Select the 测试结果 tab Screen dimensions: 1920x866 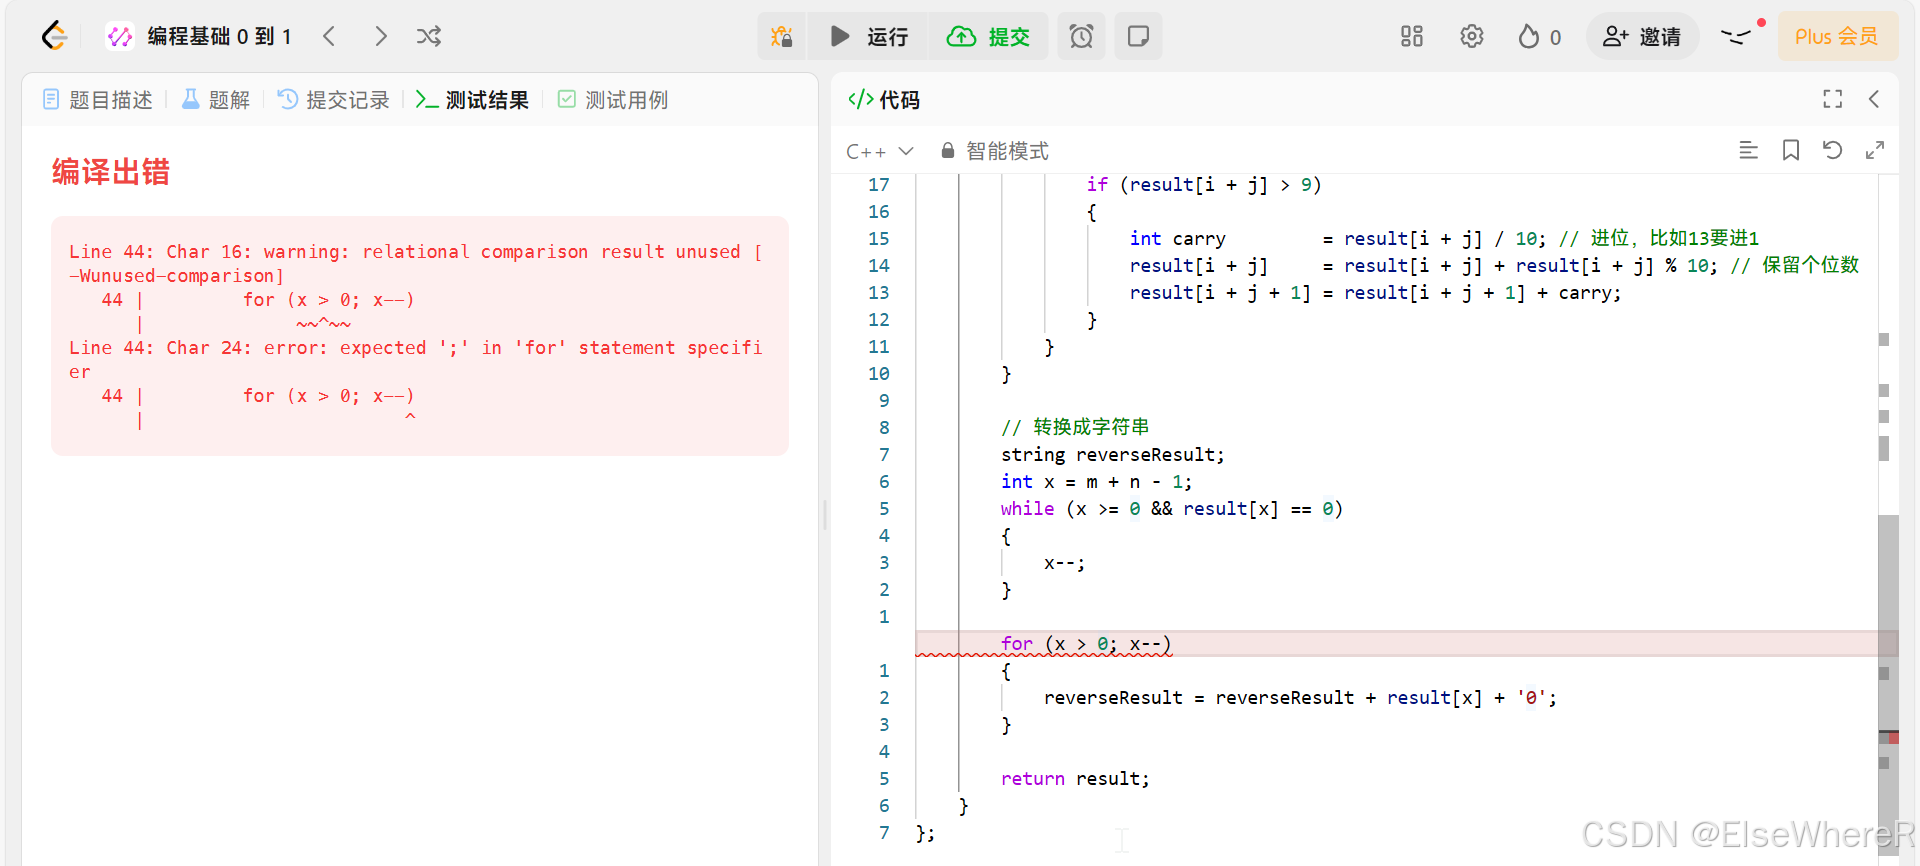tap(472, 100)
